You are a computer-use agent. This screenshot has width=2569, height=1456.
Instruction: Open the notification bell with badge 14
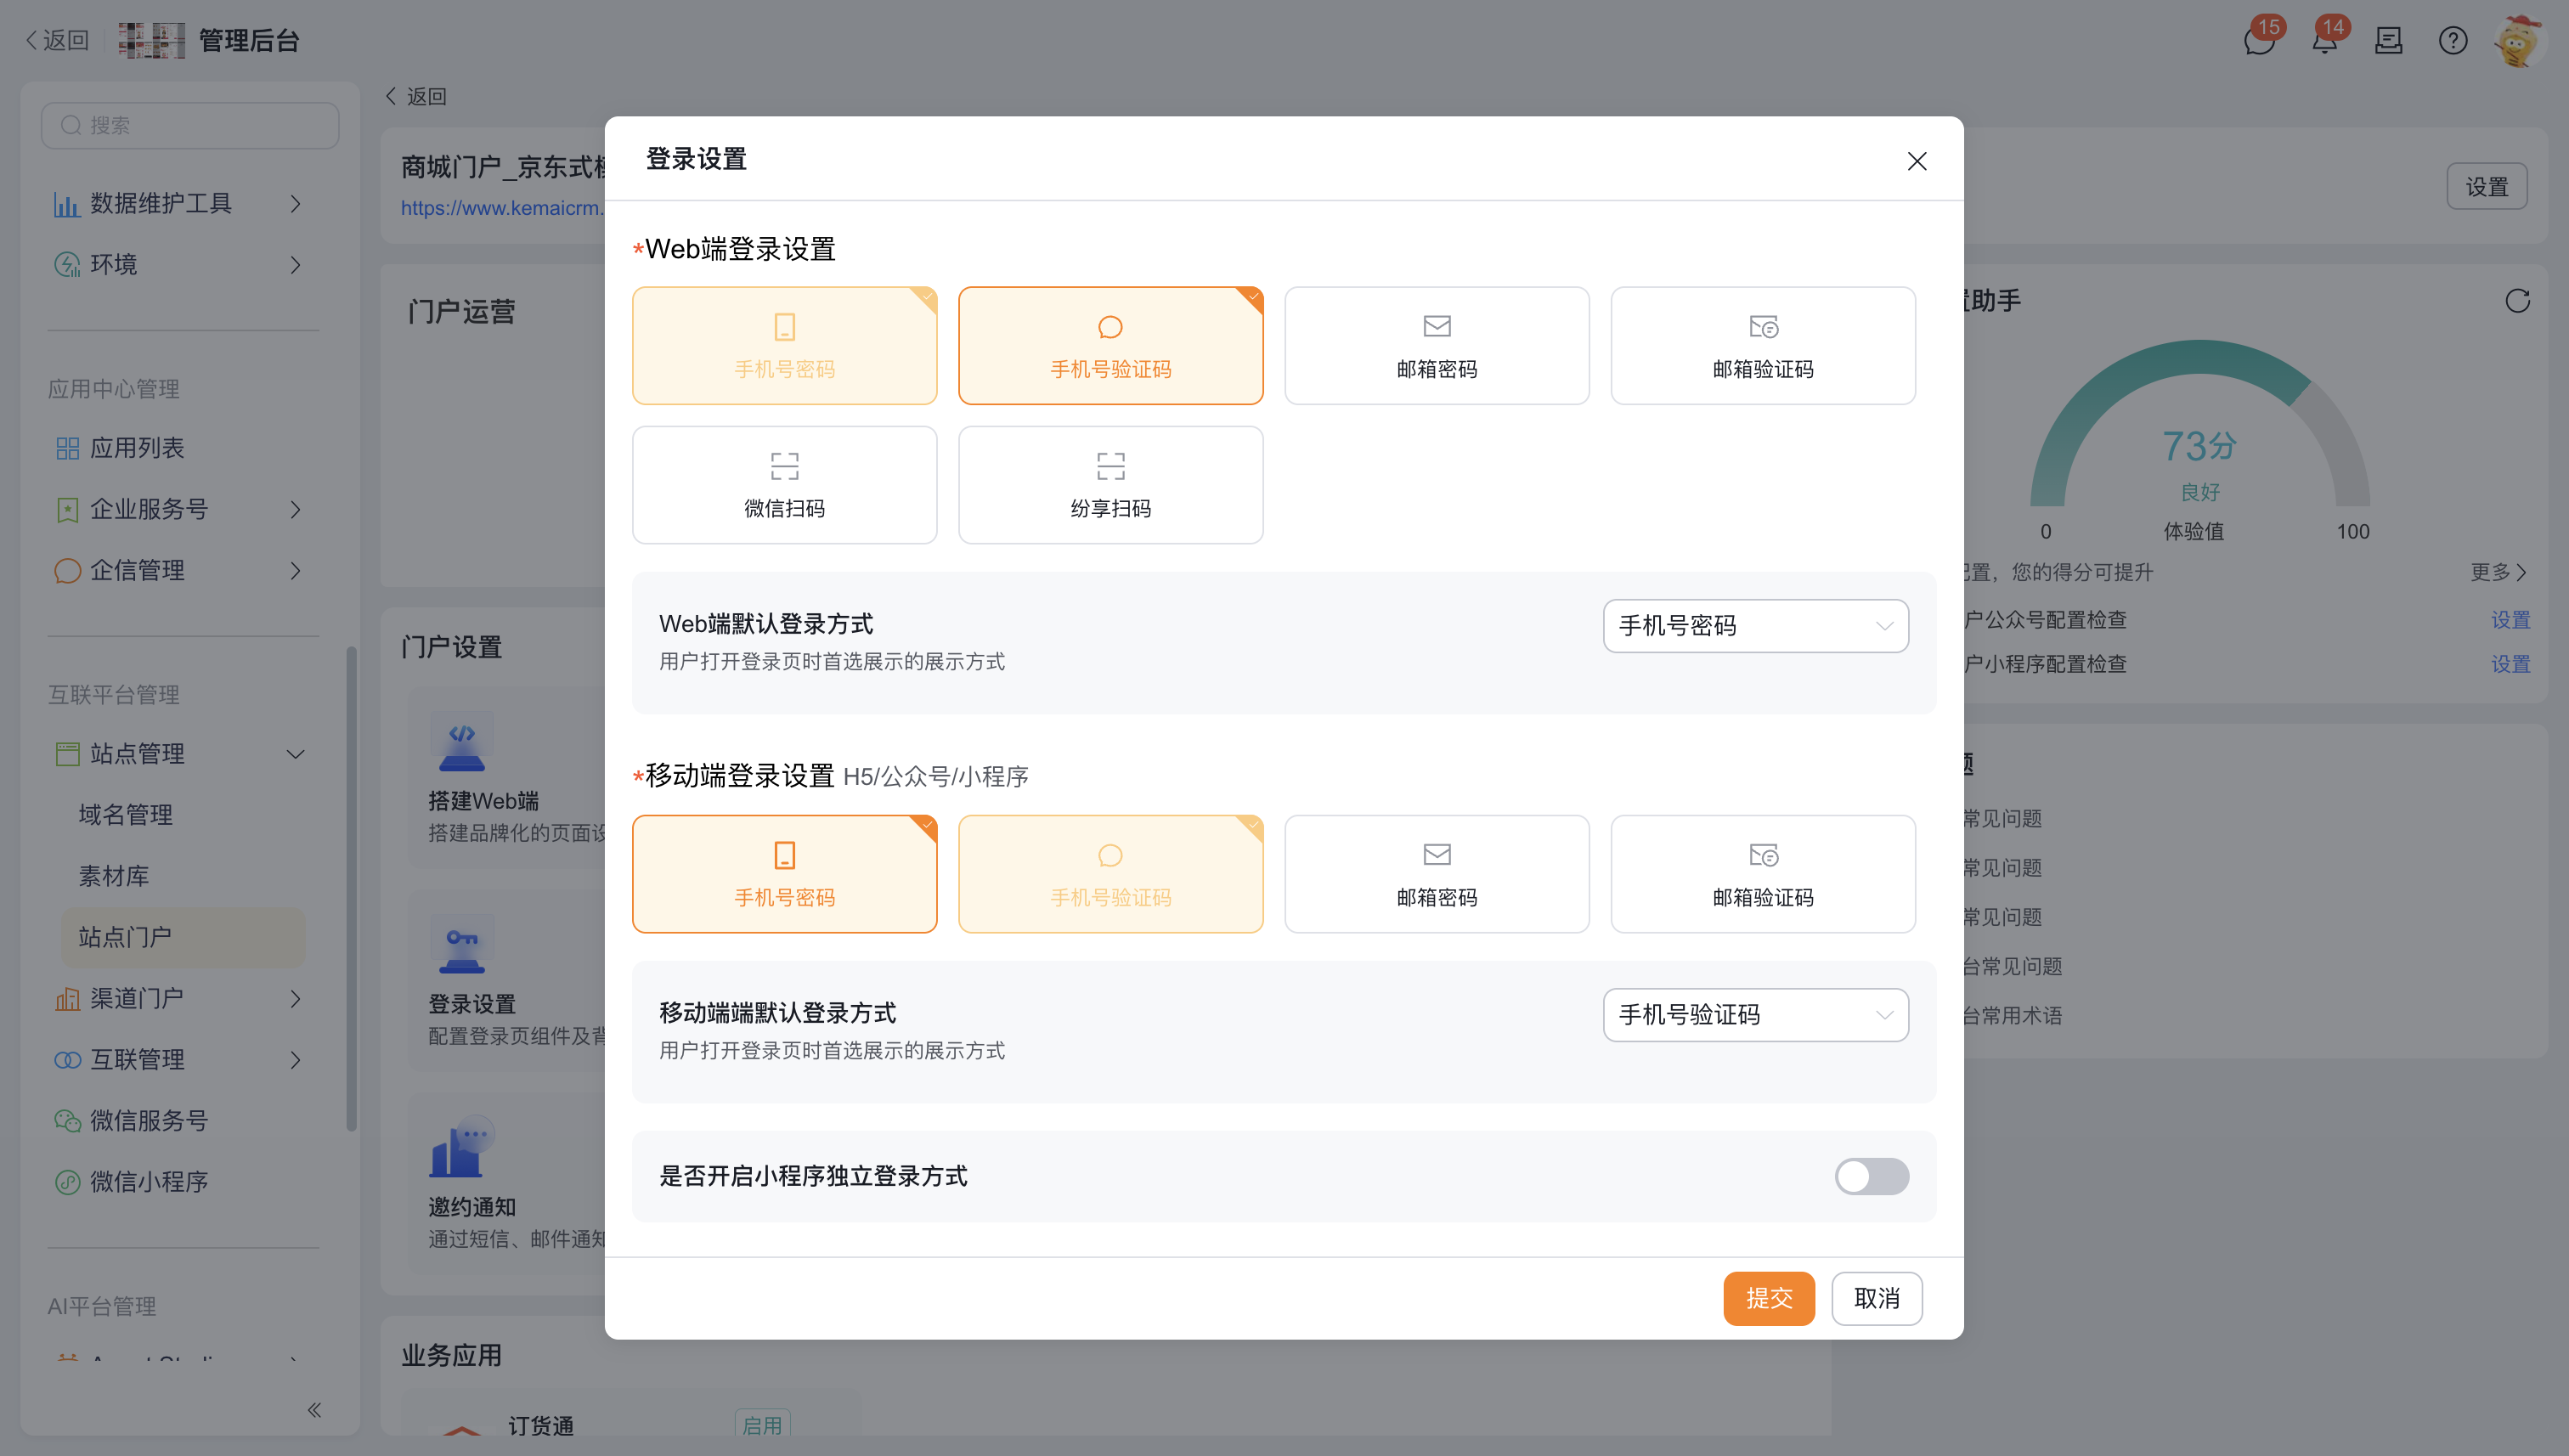pos(2325,41)
